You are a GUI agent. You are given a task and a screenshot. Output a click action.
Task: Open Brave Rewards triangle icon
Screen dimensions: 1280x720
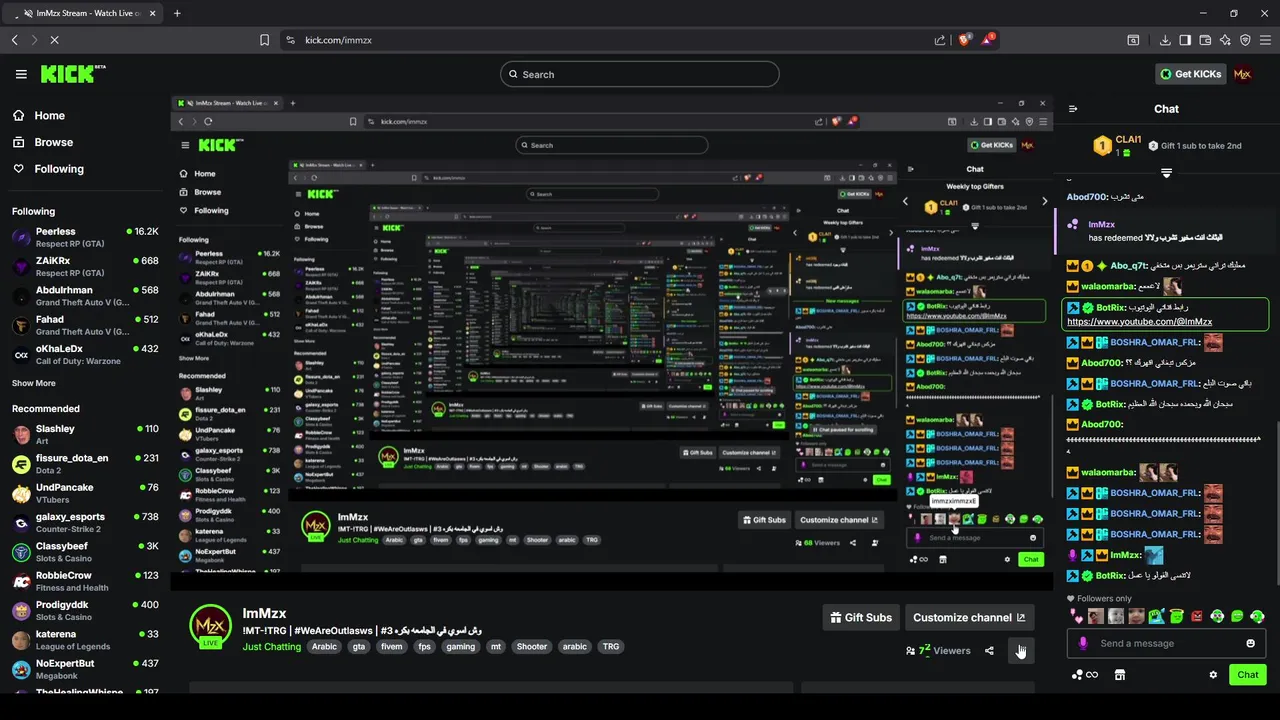(989, 40)
